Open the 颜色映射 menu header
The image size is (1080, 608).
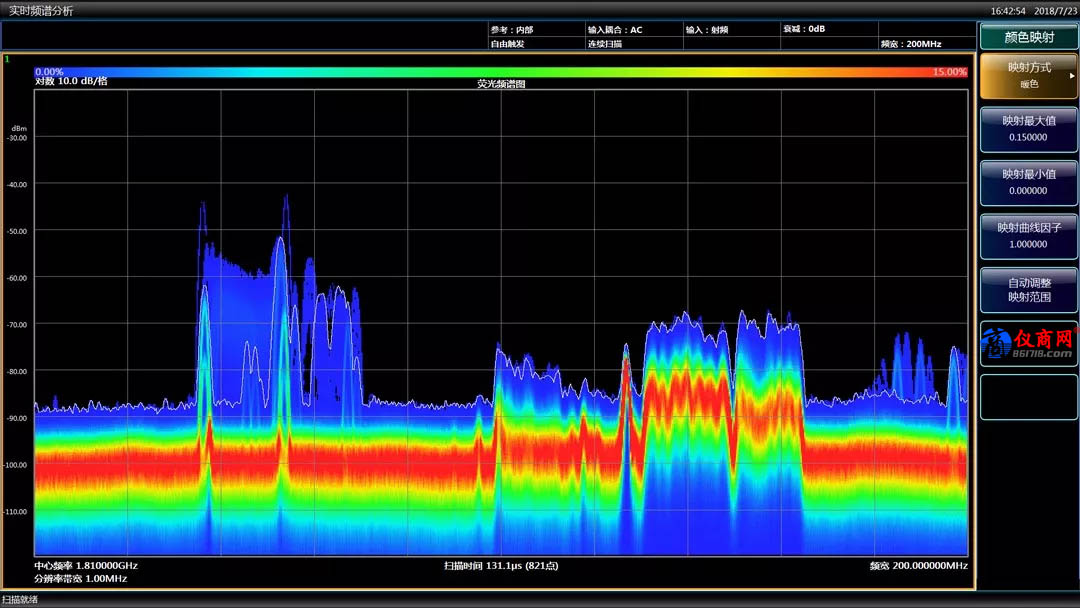1029,37
